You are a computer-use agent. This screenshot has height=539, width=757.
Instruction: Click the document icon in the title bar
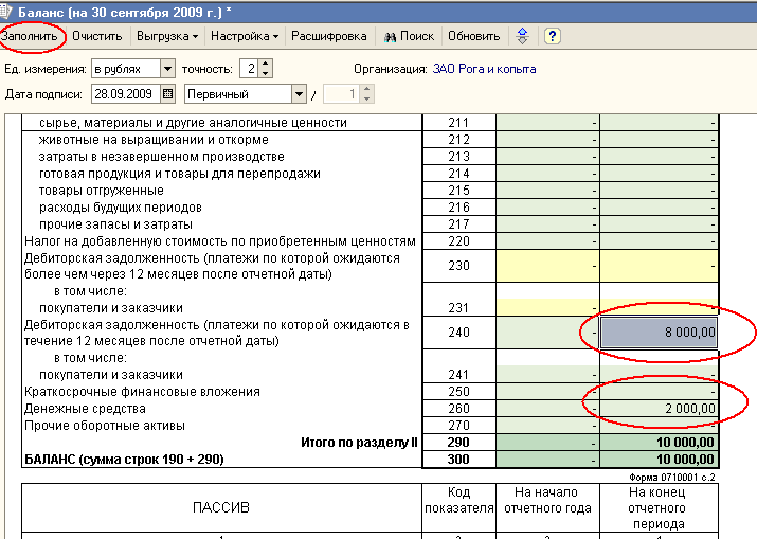(x=8, y=9)
